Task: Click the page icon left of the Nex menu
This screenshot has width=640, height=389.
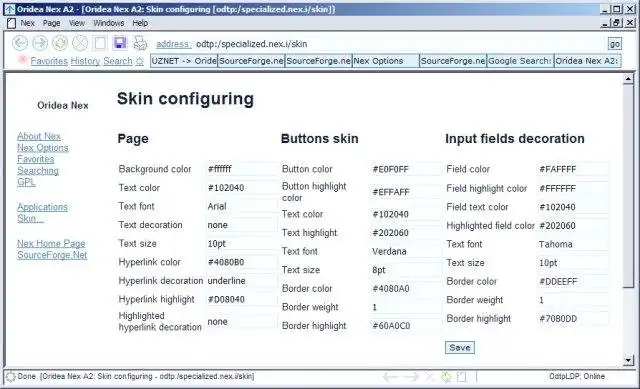Action: (11, 23)
